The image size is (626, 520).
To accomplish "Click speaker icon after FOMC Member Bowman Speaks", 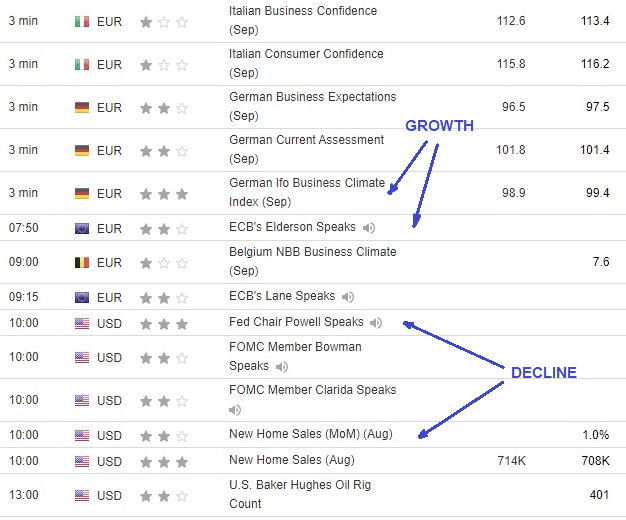I will [282, 367].
